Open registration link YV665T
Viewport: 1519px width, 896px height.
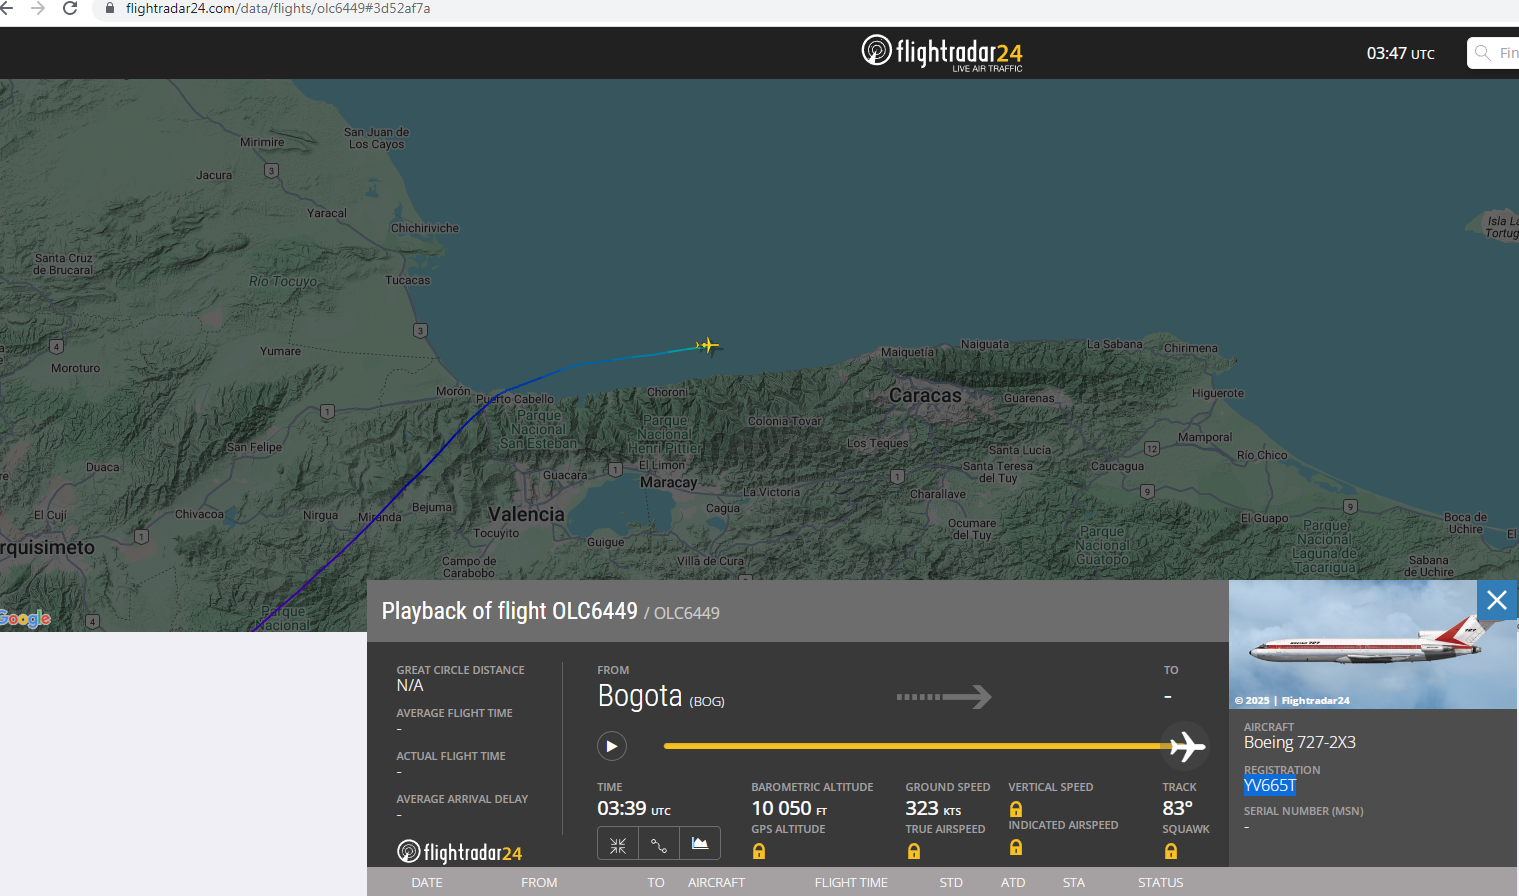[x=1269, y=786]
